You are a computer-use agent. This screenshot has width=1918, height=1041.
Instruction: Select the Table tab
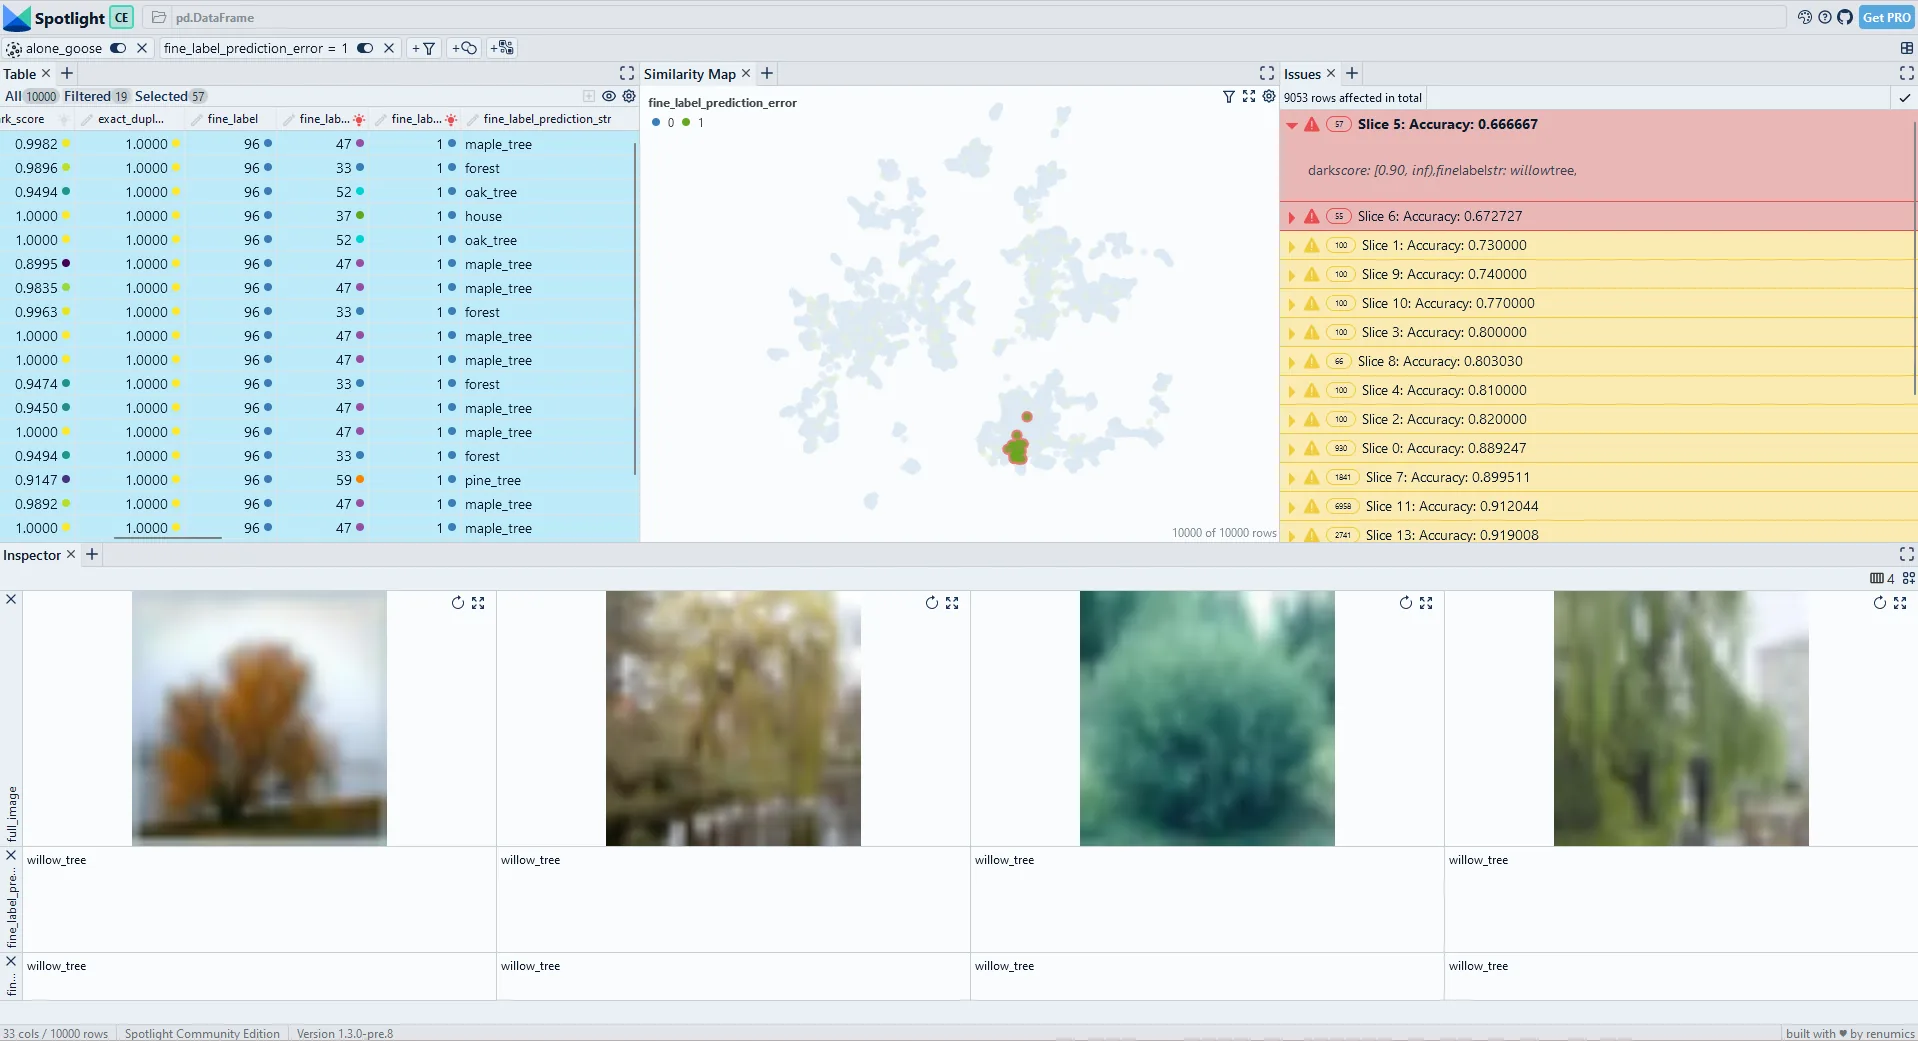tap(19, 74)
